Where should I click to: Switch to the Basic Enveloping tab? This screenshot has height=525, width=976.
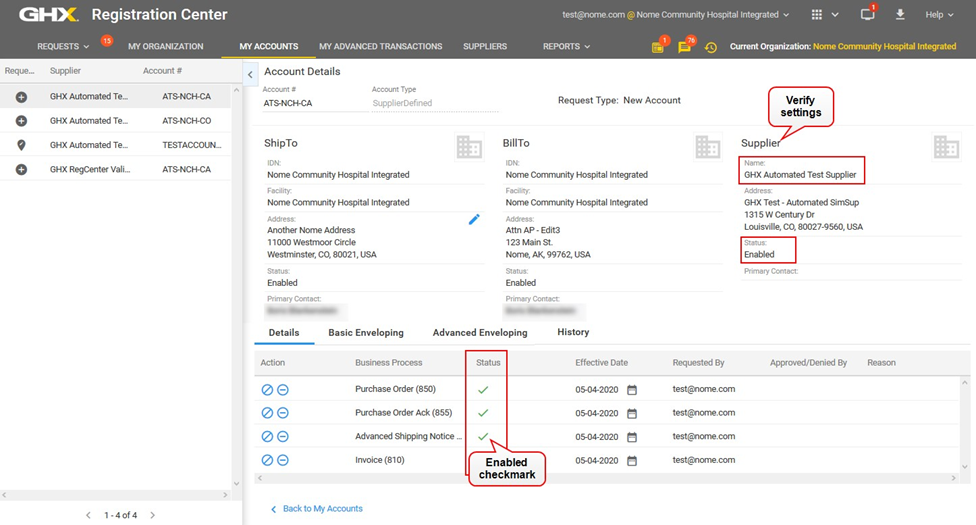tap(366, 333)
